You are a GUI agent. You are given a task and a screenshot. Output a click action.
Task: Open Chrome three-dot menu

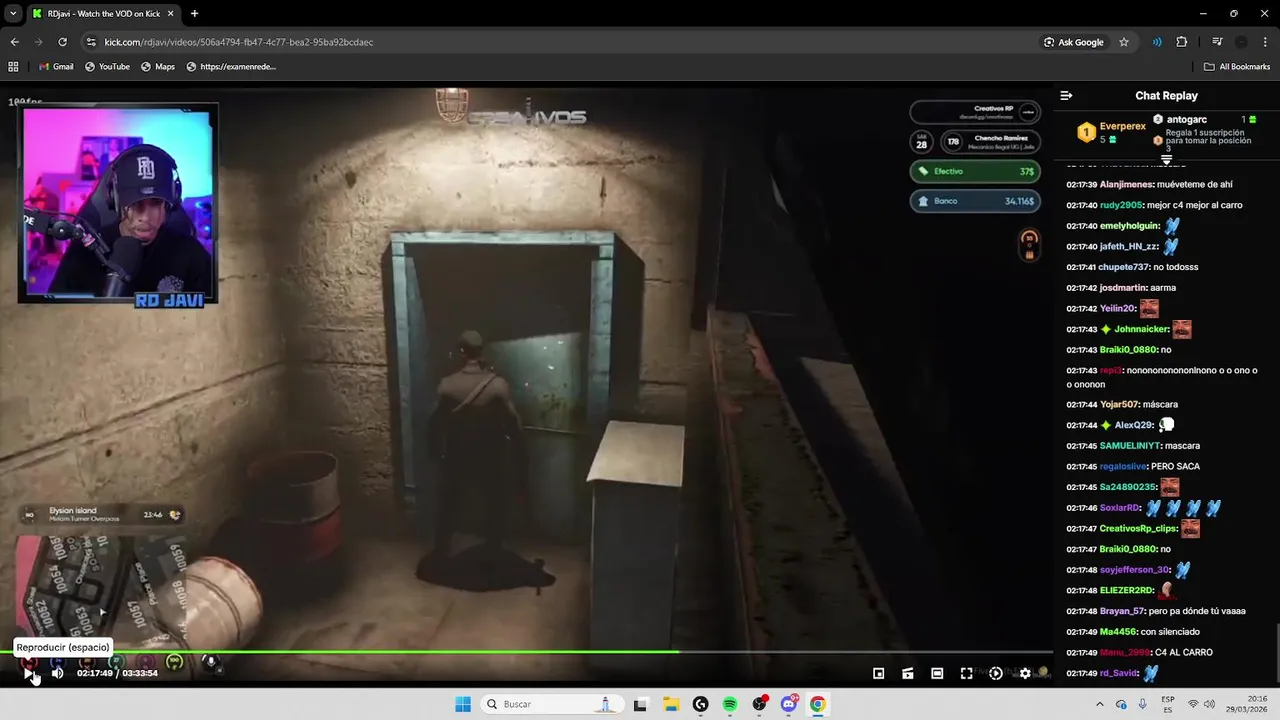[x=1266, y=42]
